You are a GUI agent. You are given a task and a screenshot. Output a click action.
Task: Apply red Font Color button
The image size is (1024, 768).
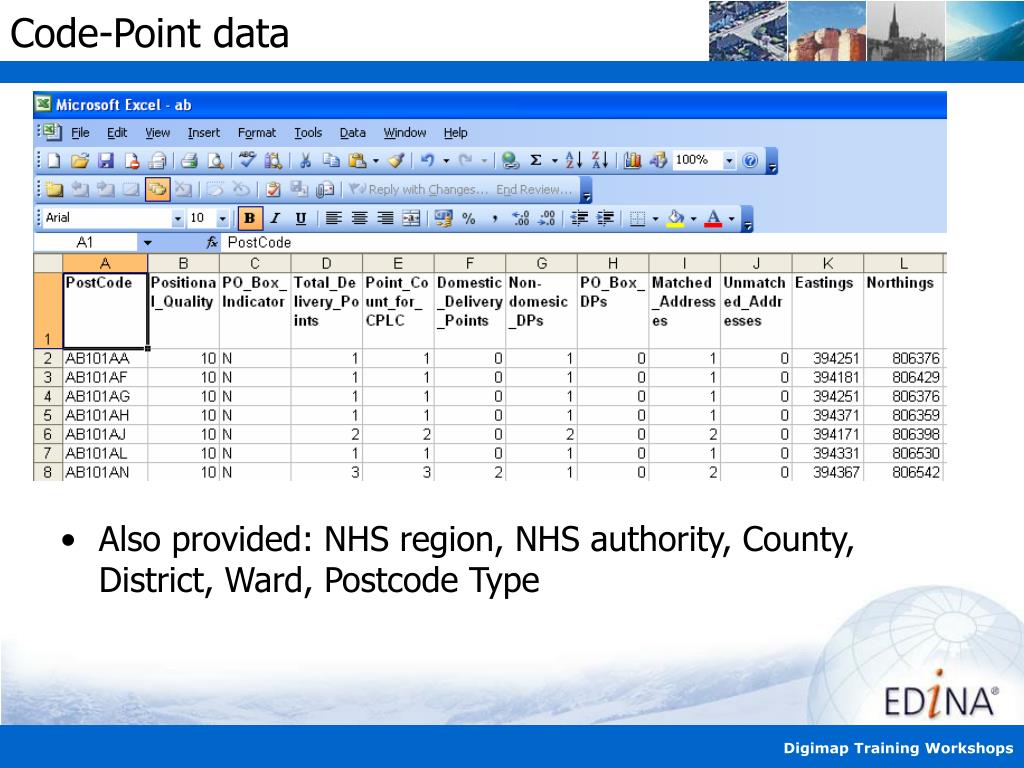(x=713, y=218)
